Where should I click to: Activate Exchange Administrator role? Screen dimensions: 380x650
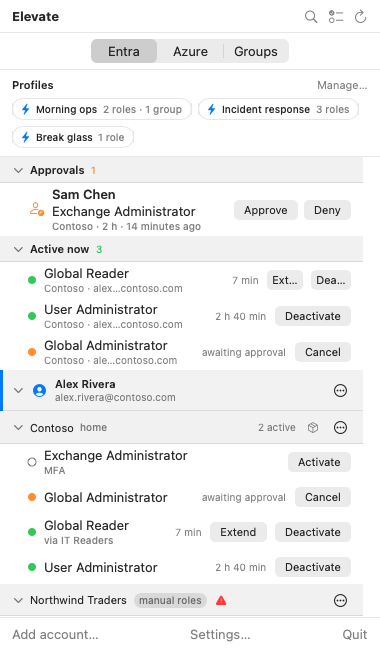319,462
